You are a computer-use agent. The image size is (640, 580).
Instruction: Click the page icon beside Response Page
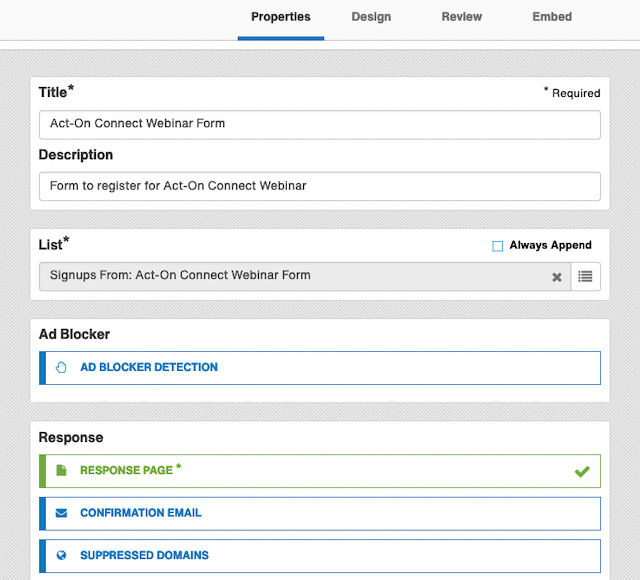click(x=61, y=470)
